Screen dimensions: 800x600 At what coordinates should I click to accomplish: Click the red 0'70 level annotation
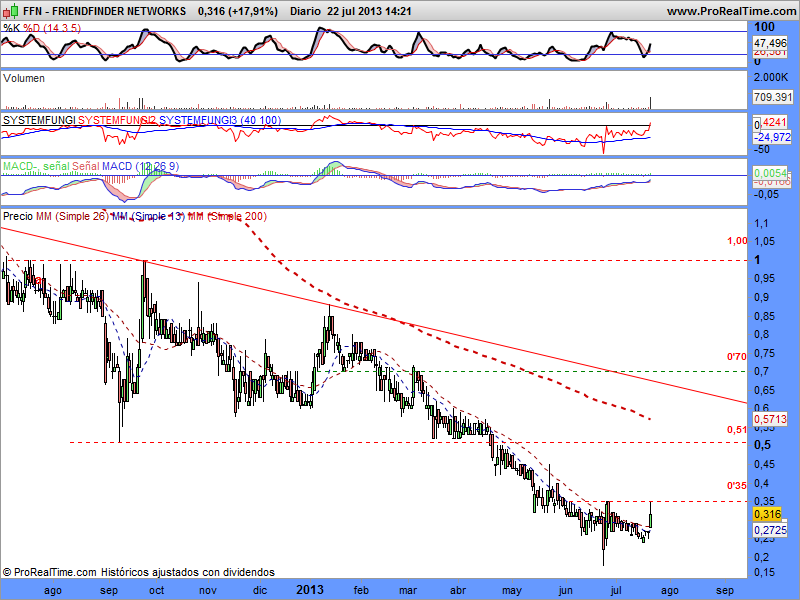point(737,357)
